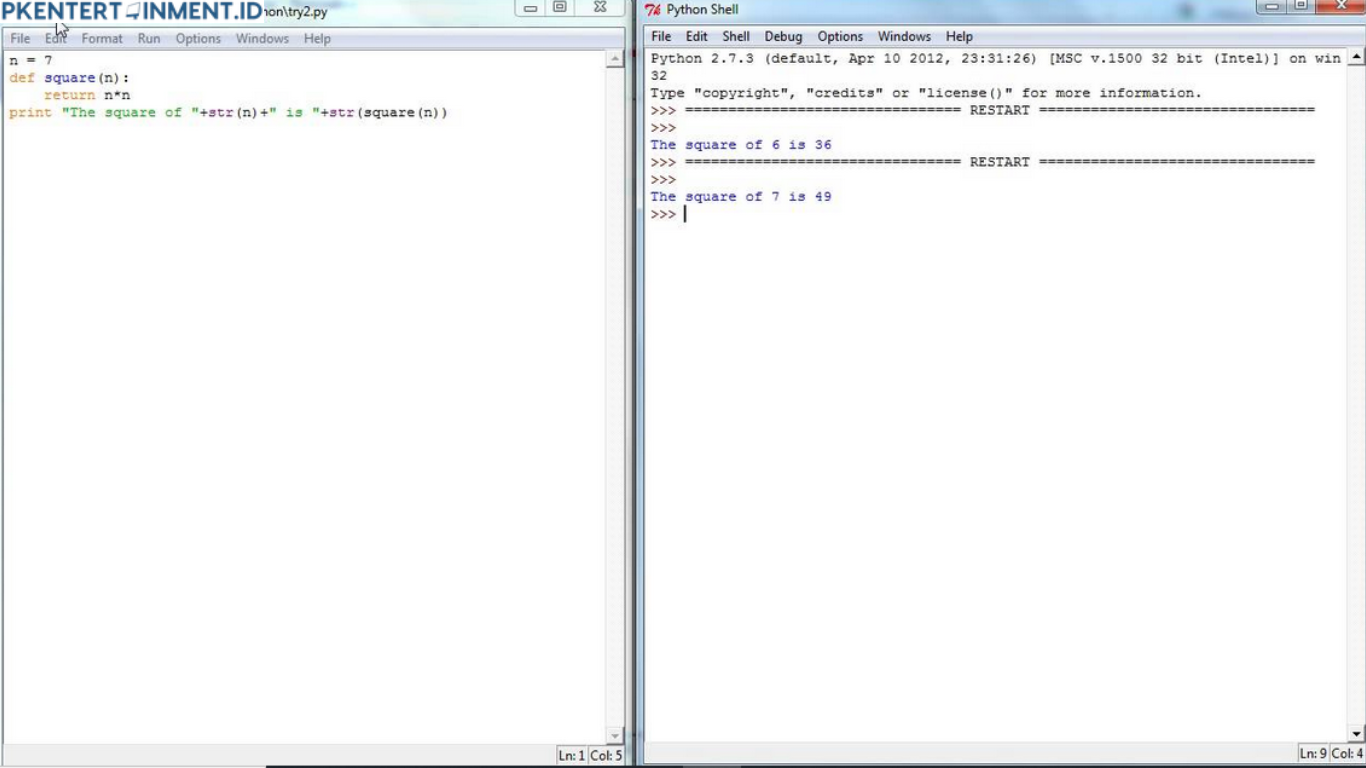Open the Options menu in the editor
This screenshot has height=768, width=1366.
[x=197, y=38]
